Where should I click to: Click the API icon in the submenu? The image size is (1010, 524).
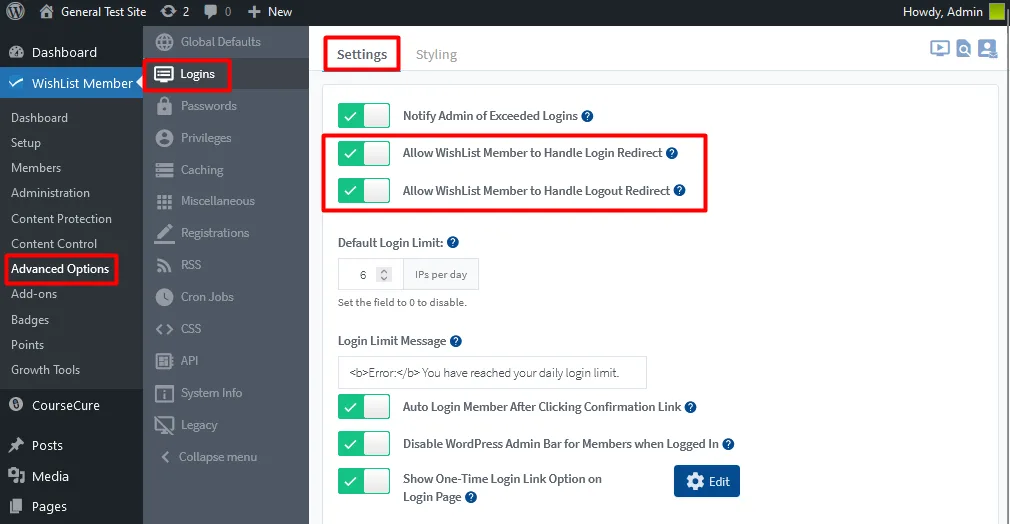click(164, 361)
